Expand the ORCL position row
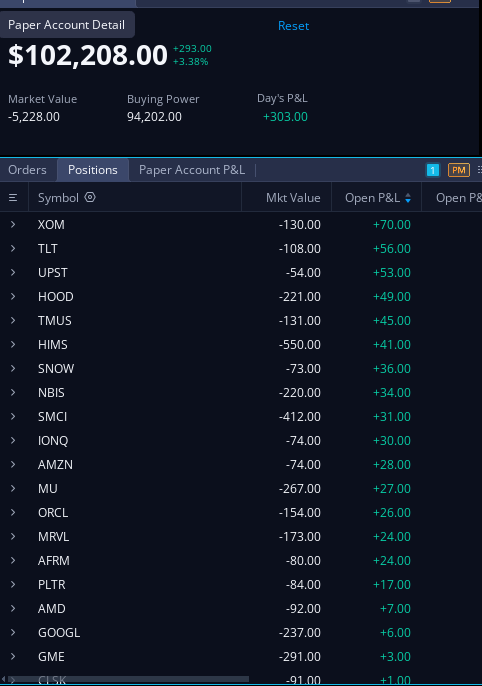Image resolution: width=482 pixels, height=686 pixels. point(13,512)
